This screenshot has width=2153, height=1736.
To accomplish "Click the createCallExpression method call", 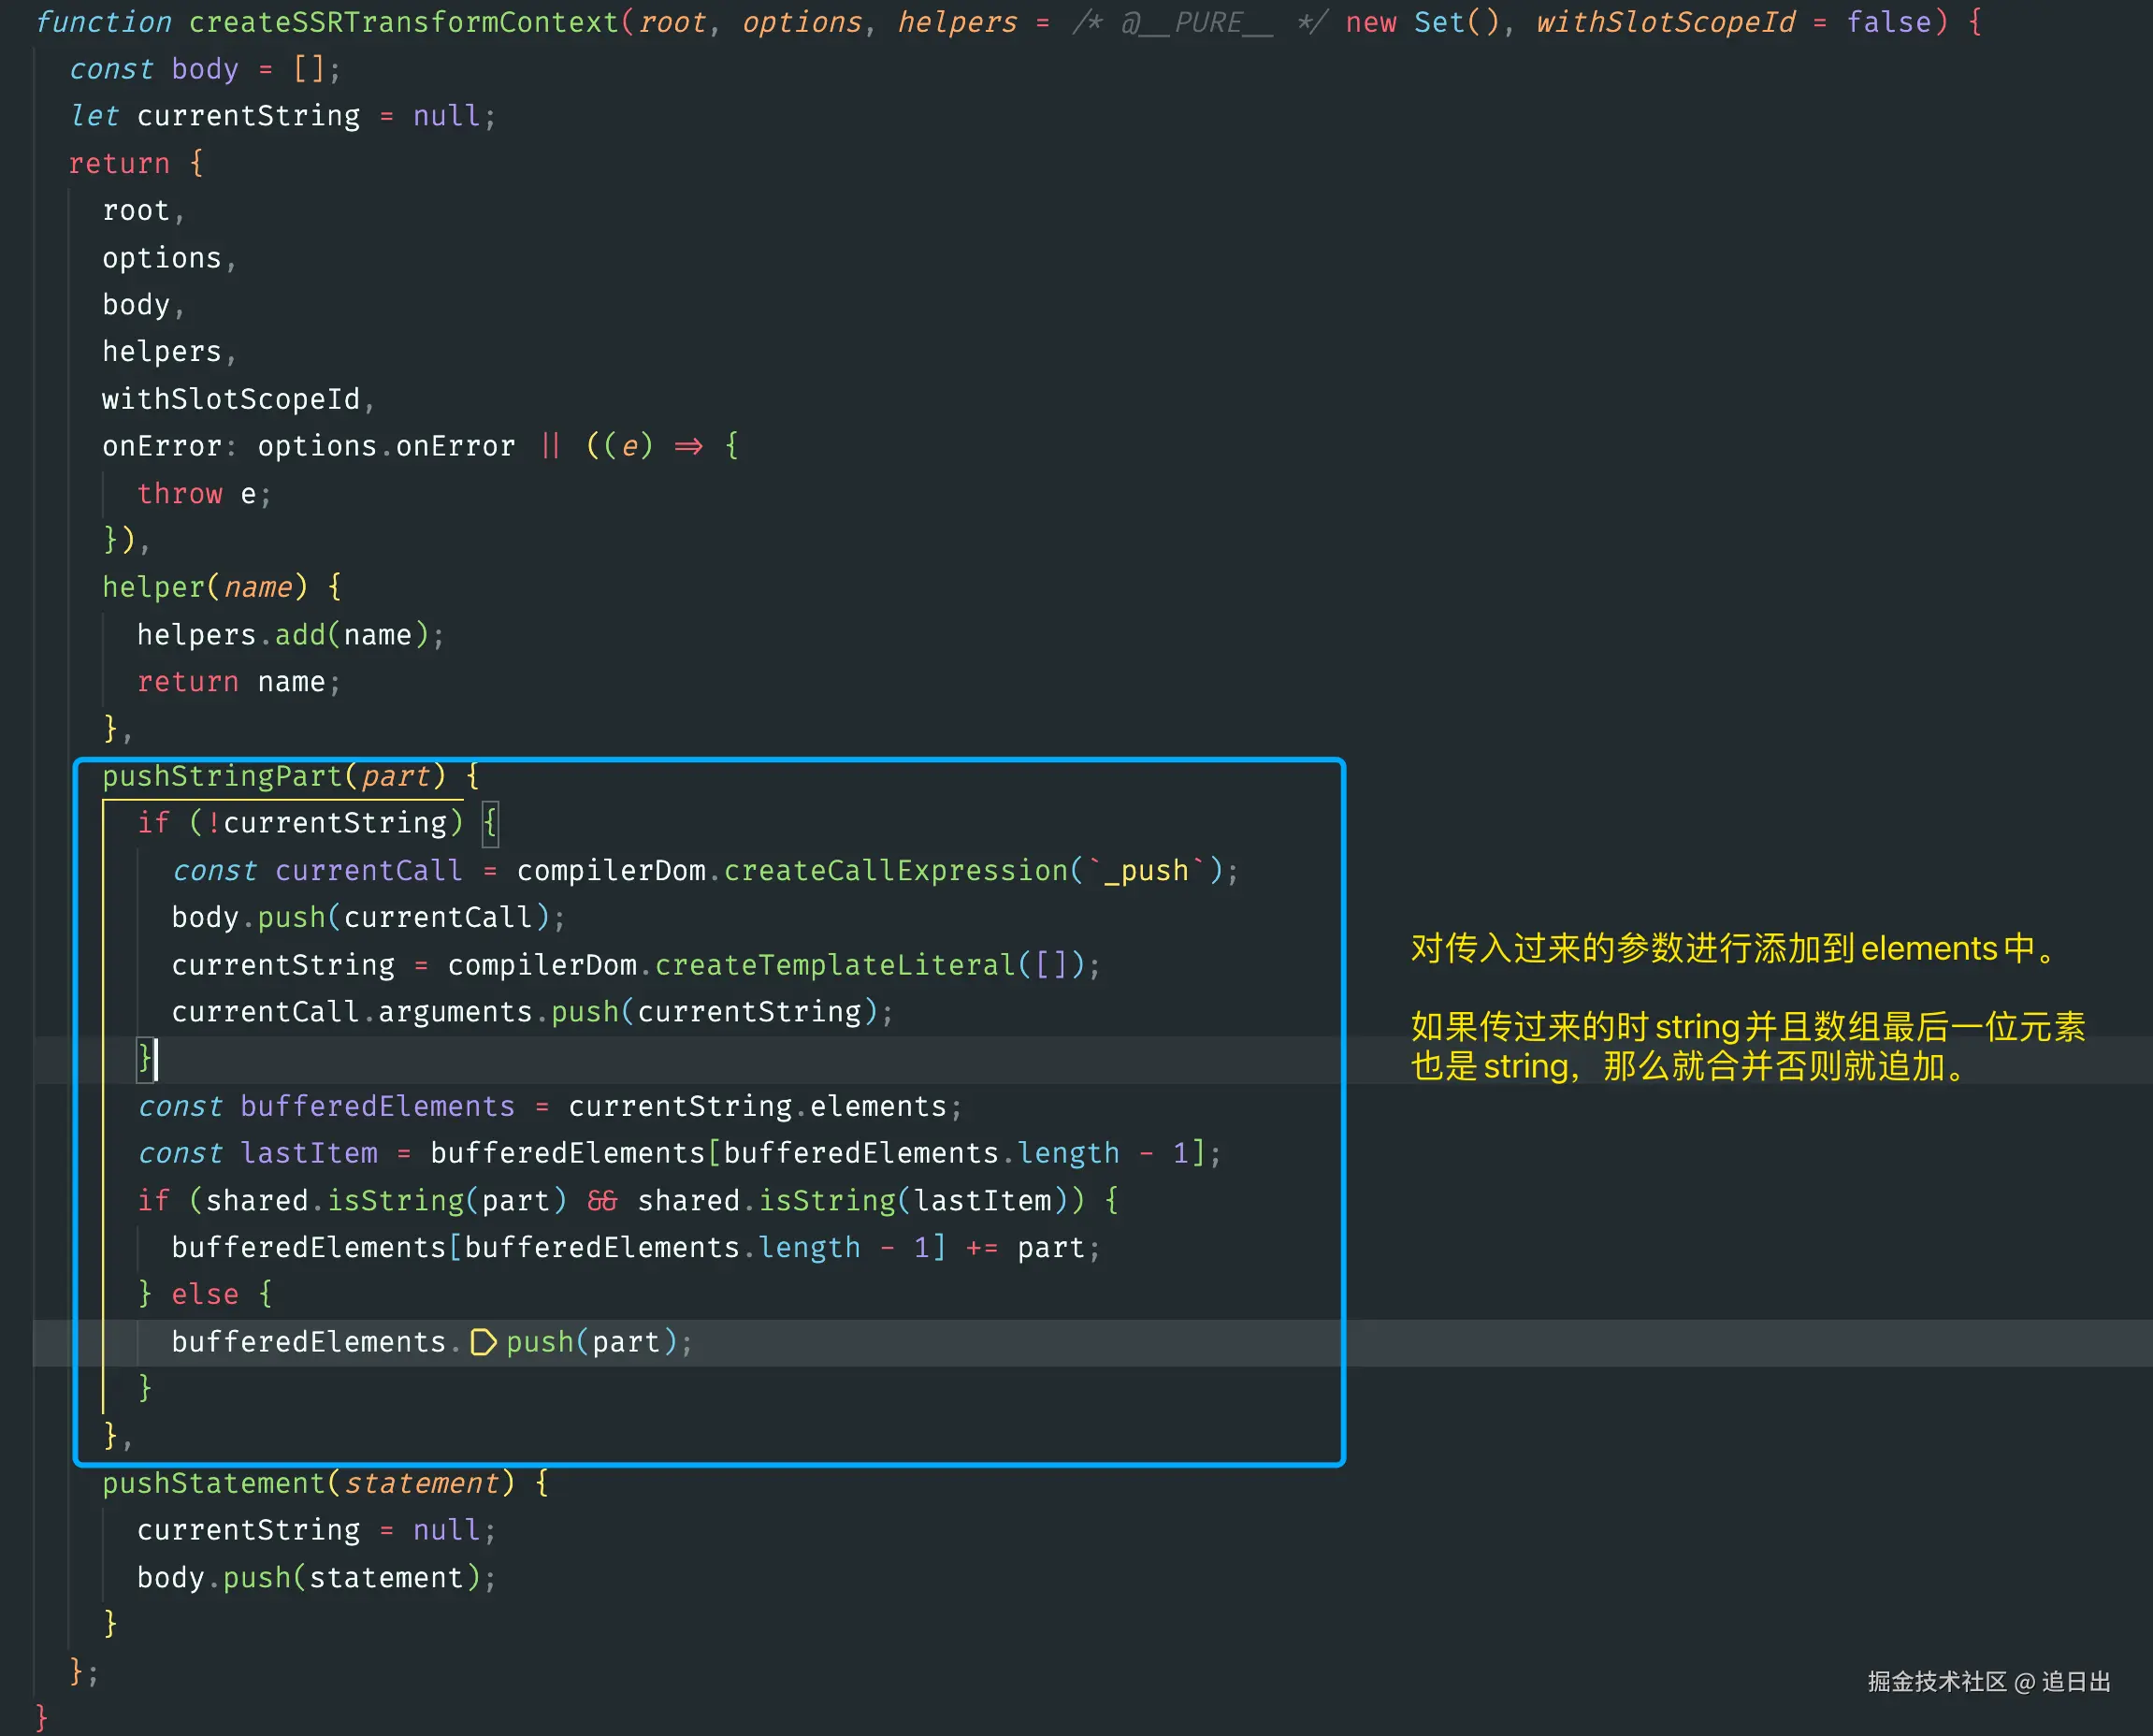I will [x=896, y=871].
